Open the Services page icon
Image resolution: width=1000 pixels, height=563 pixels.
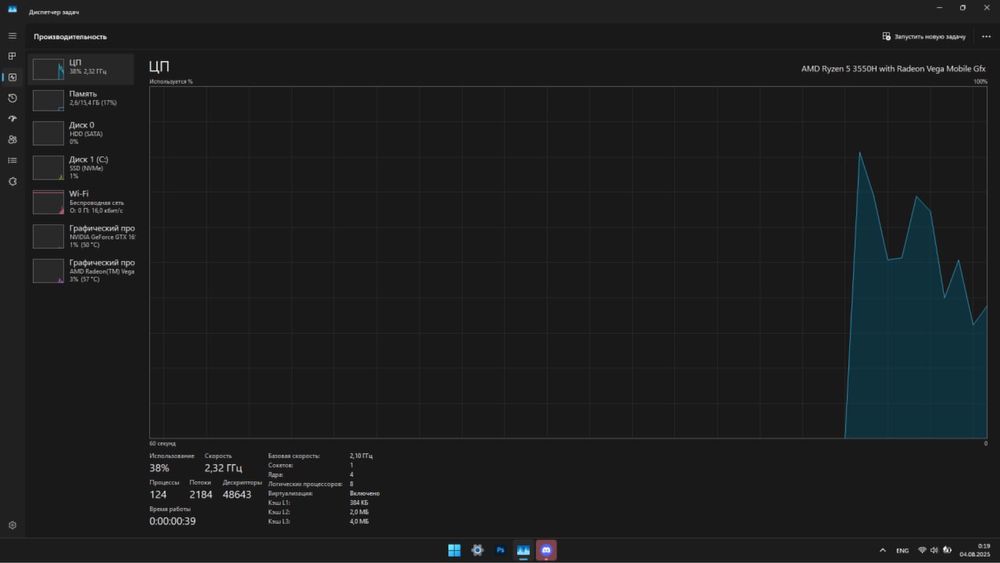pos(12,182)
